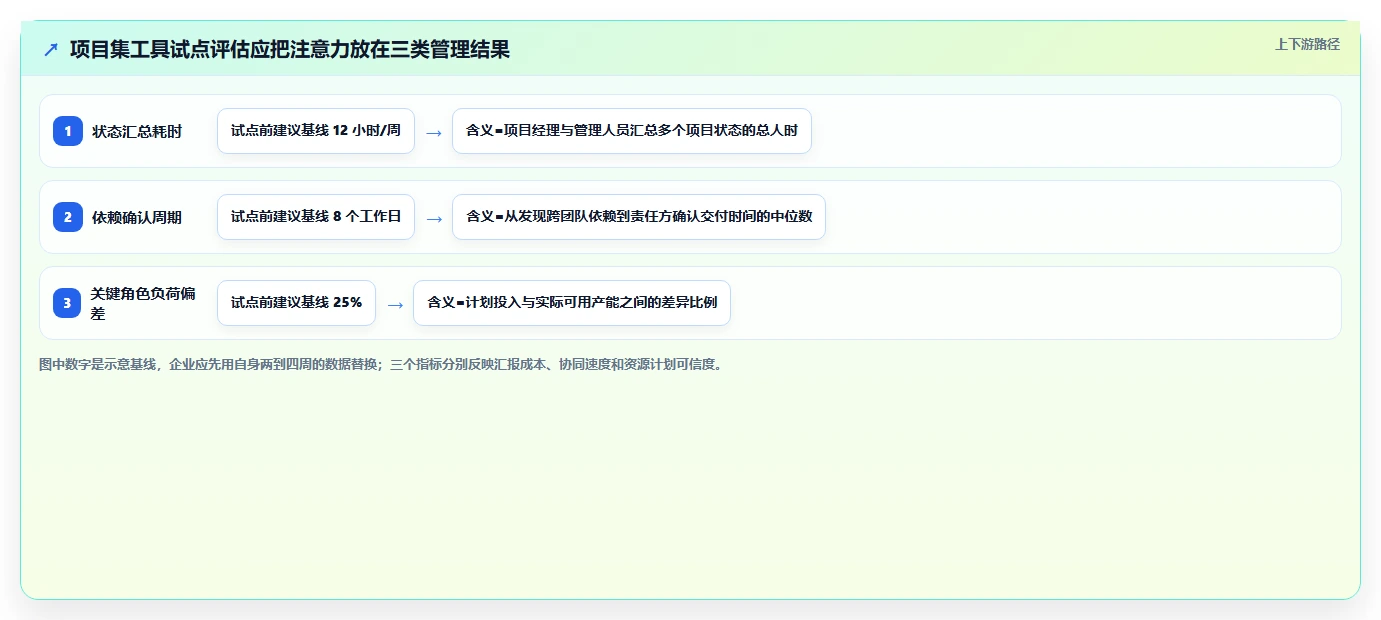Select the number 1 badge
The image size is (1381, 620).
point(68,131)
